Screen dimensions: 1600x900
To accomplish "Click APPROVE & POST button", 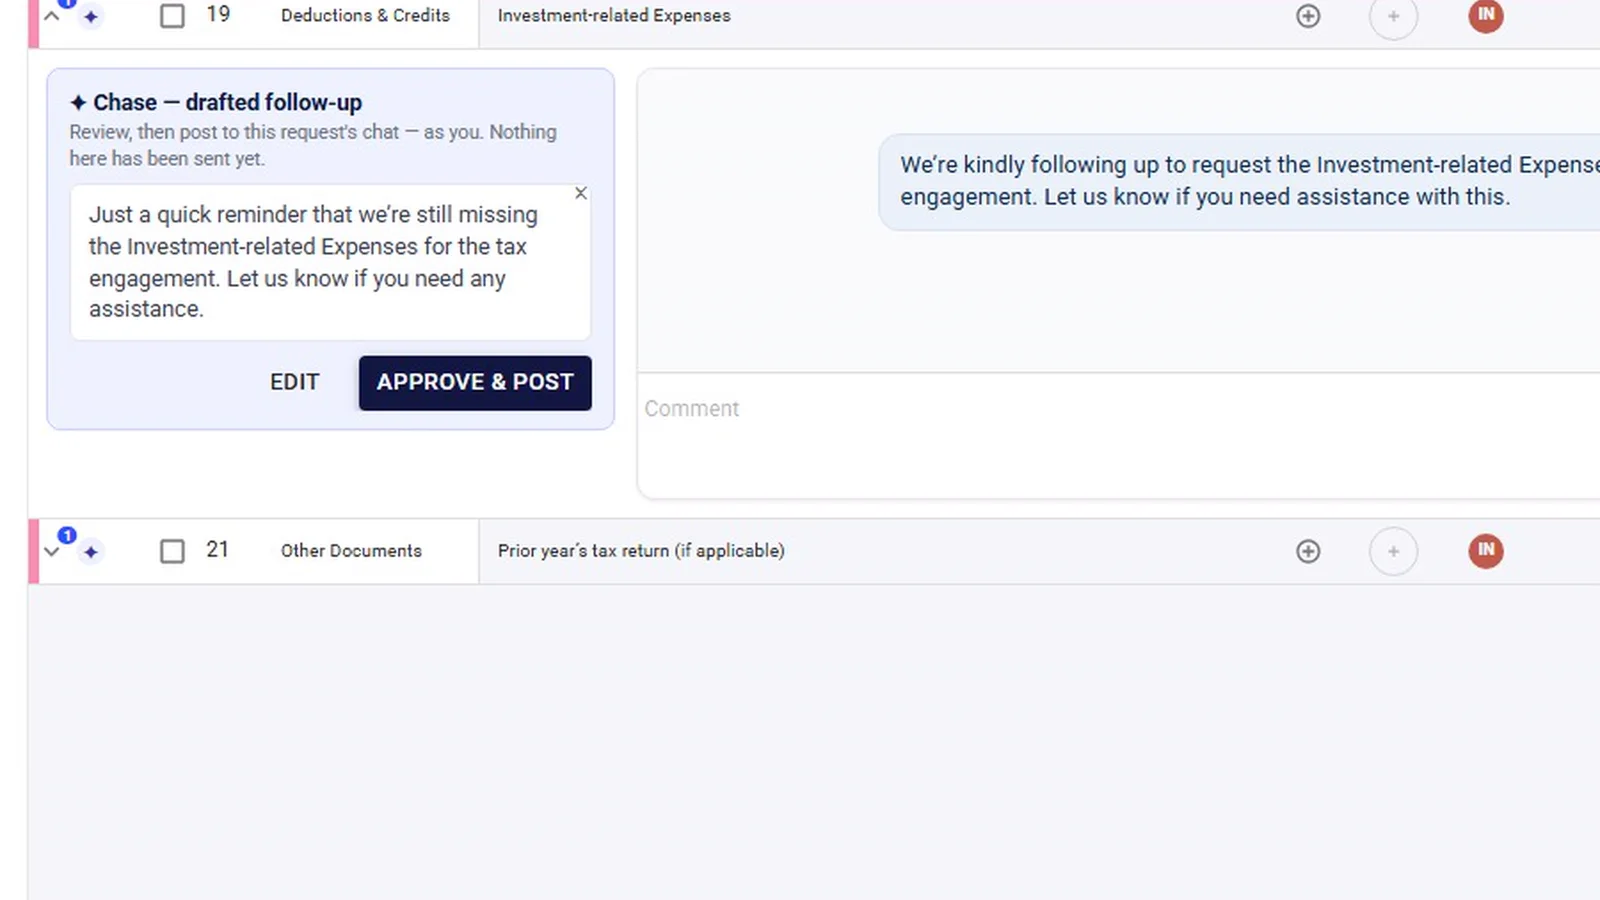I will click(x=475, y=383).
